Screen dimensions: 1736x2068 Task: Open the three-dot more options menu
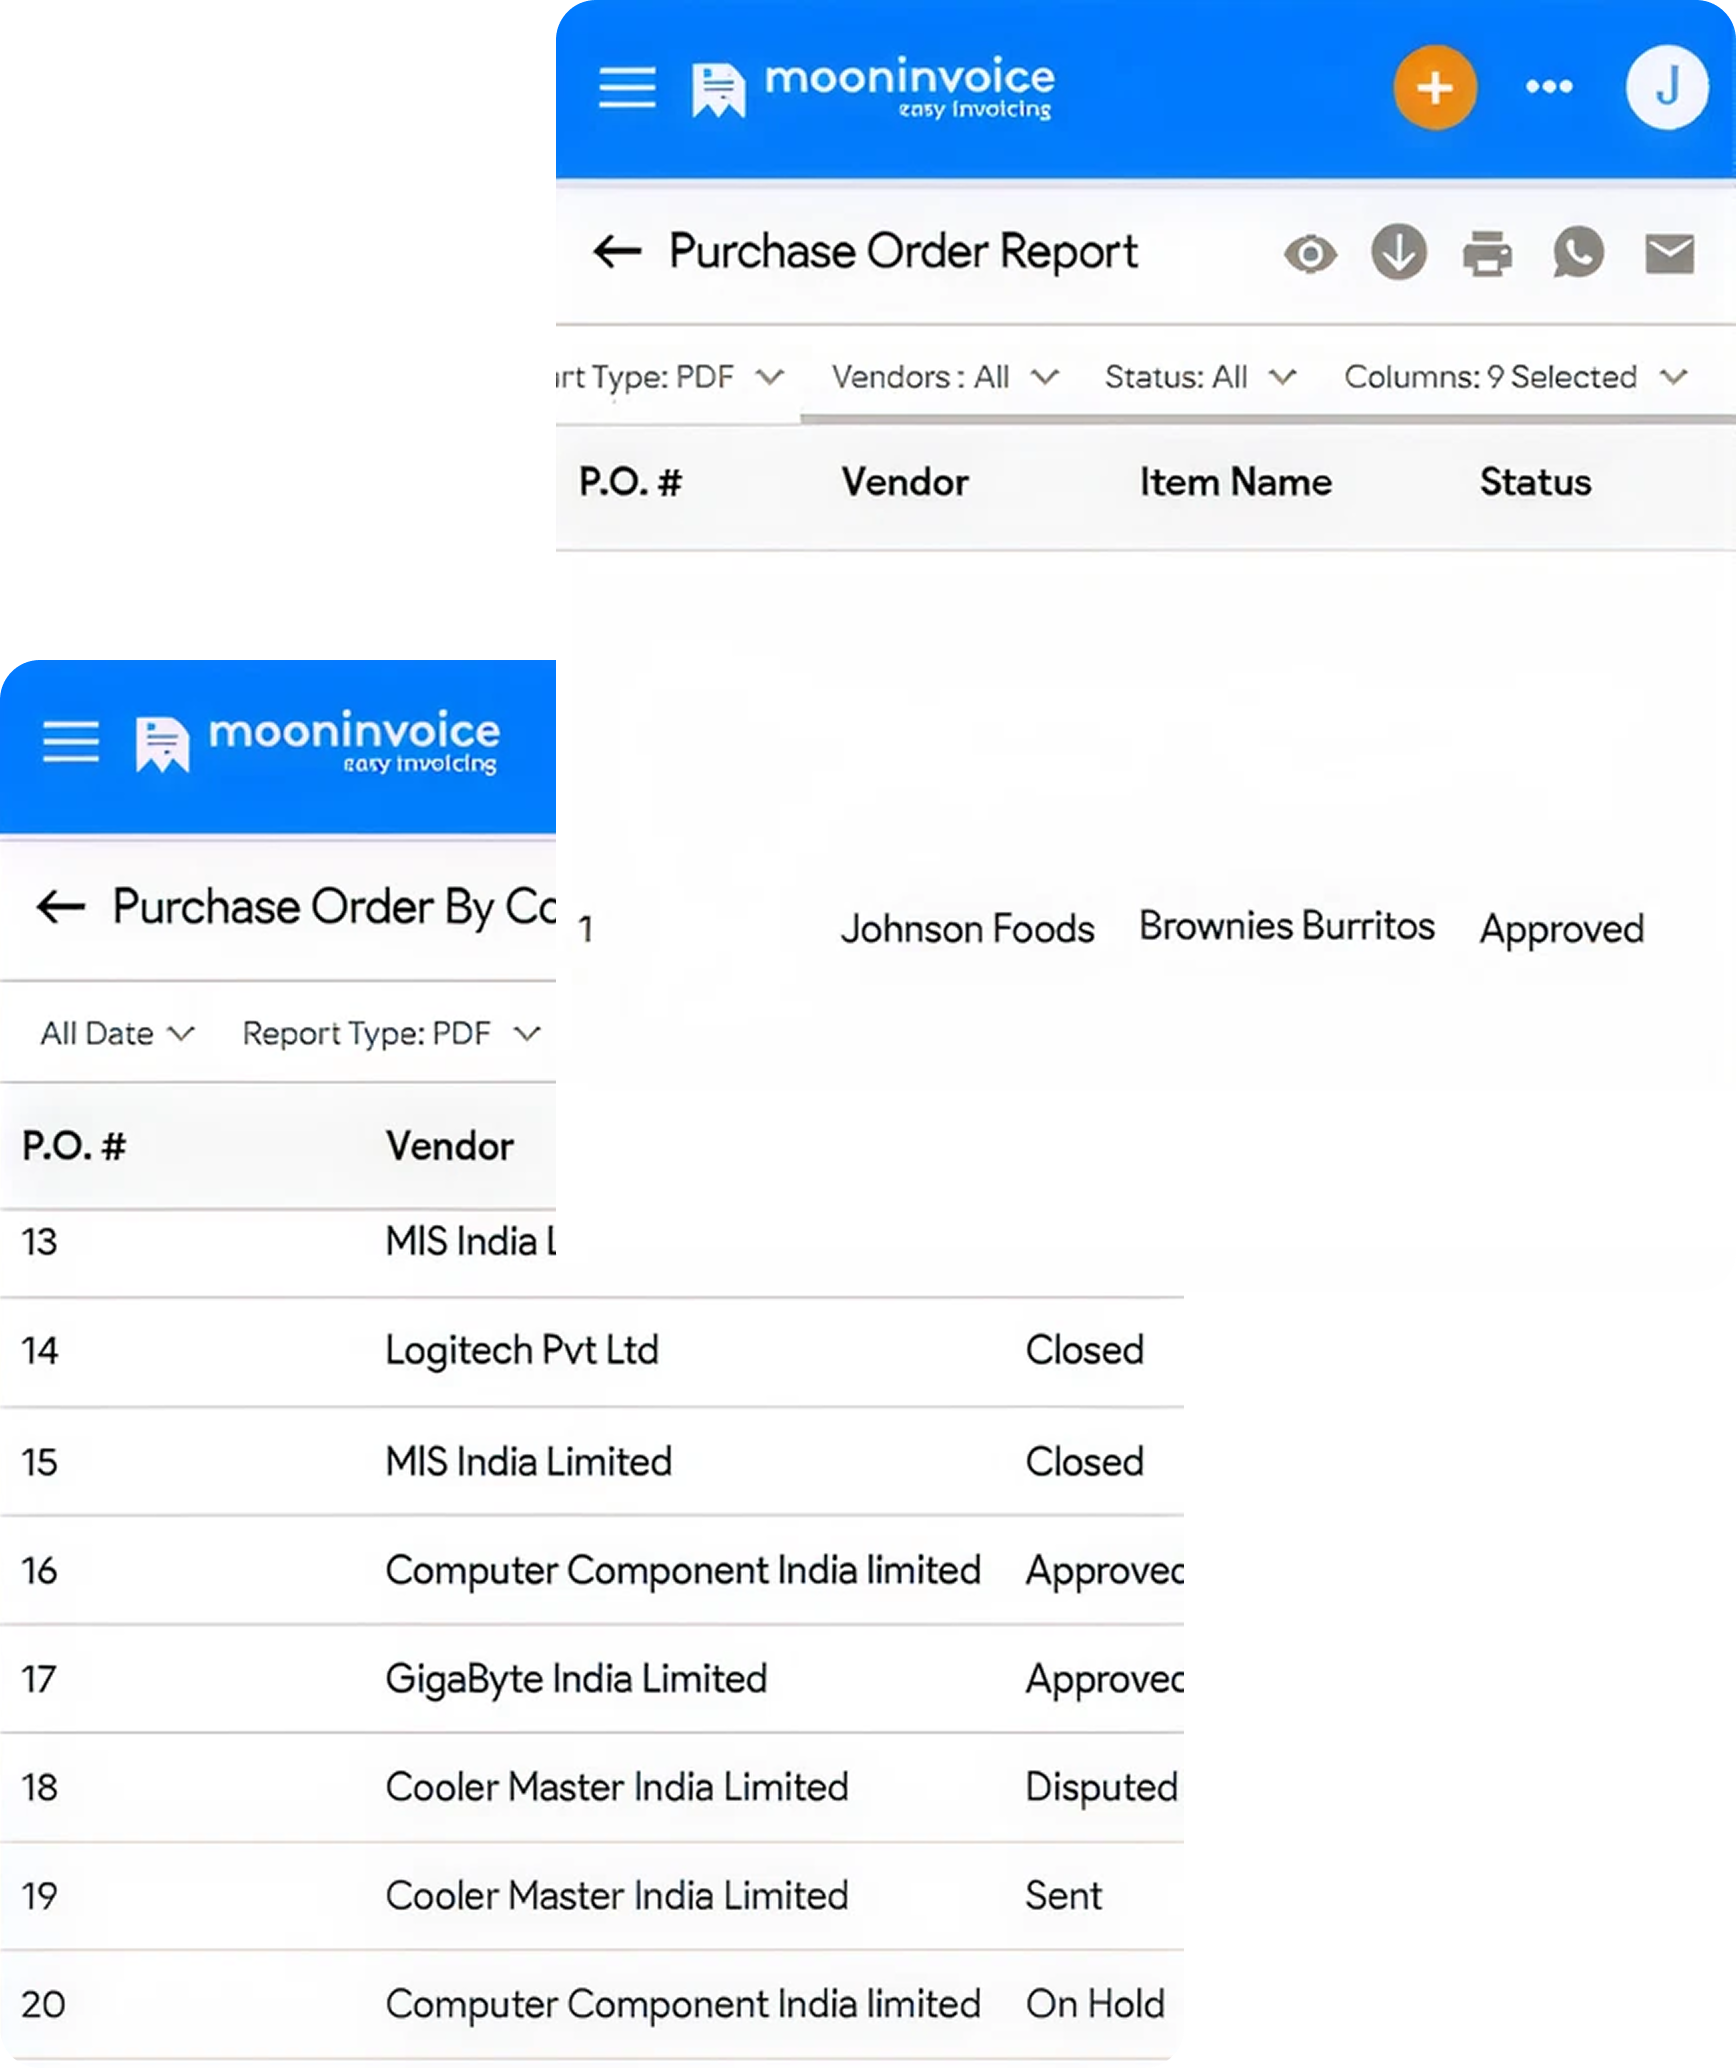click(x=1548, y=87)
